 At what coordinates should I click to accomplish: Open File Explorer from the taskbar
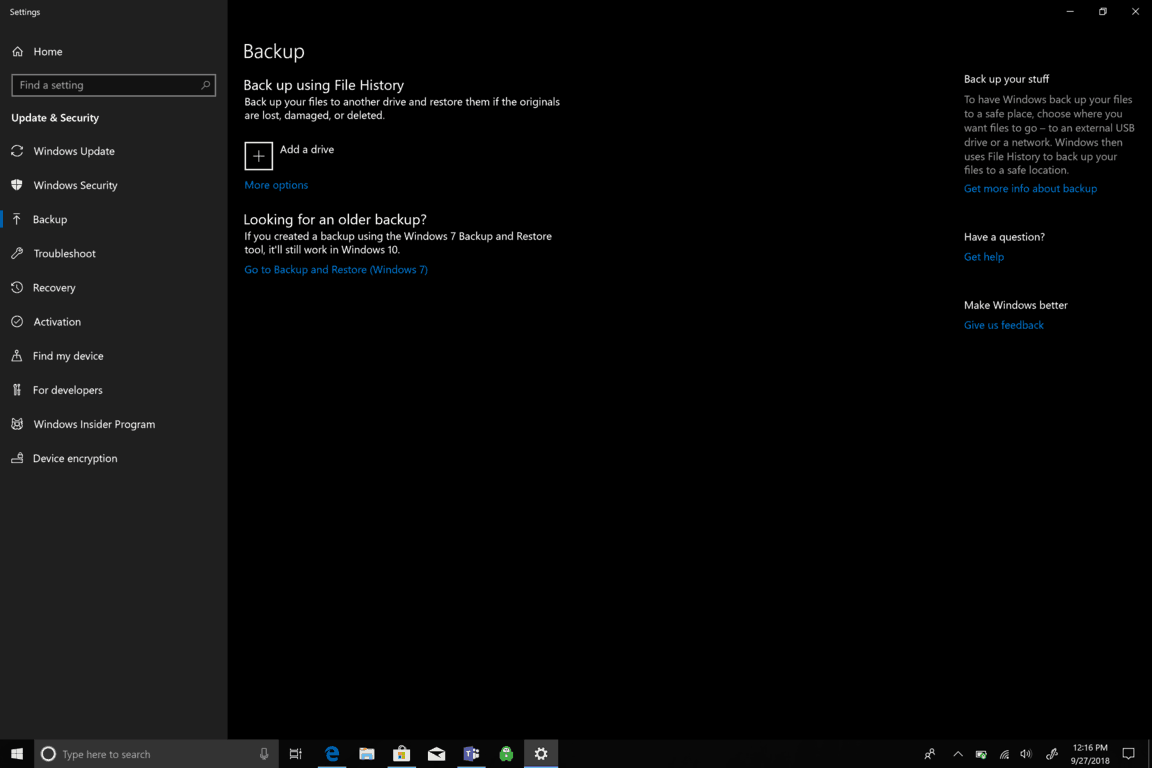(367, 754)
